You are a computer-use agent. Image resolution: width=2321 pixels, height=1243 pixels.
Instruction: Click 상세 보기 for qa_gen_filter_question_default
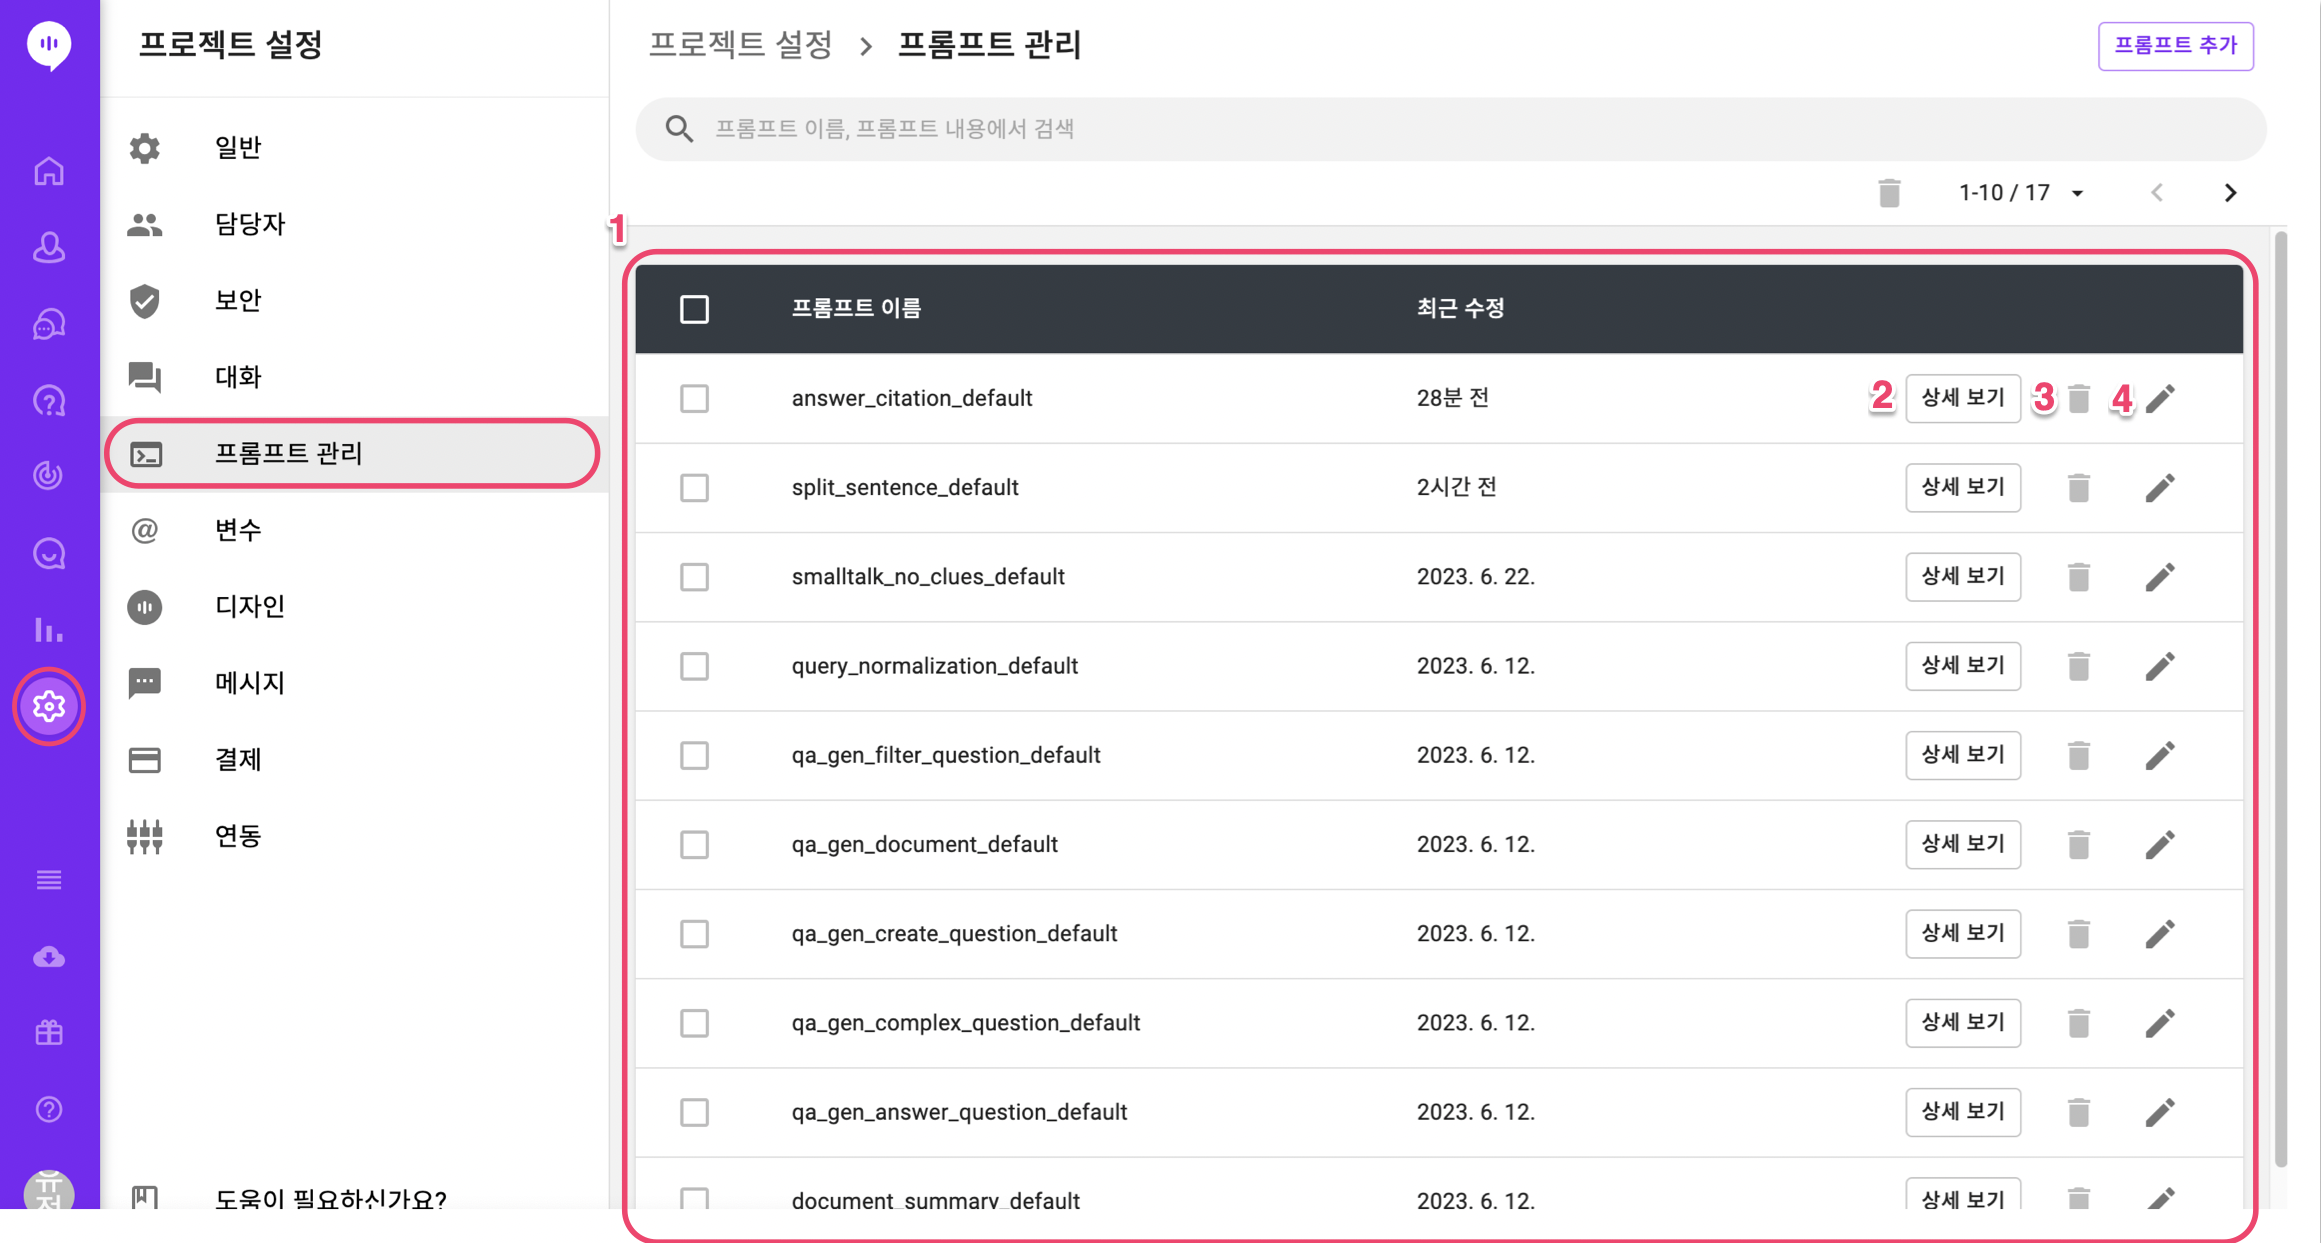click(x=1962, y=755)
